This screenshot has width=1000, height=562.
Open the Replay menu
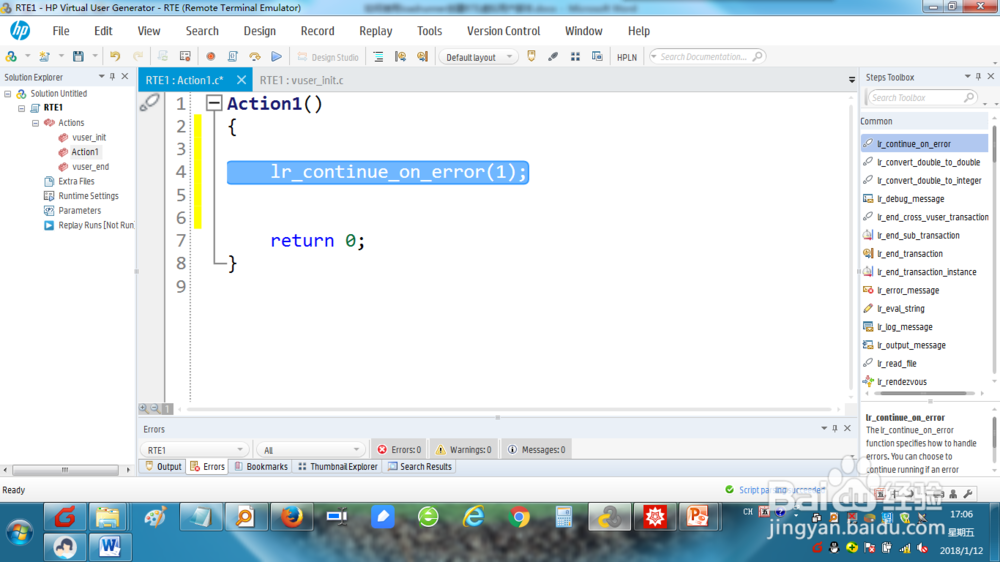376,31
